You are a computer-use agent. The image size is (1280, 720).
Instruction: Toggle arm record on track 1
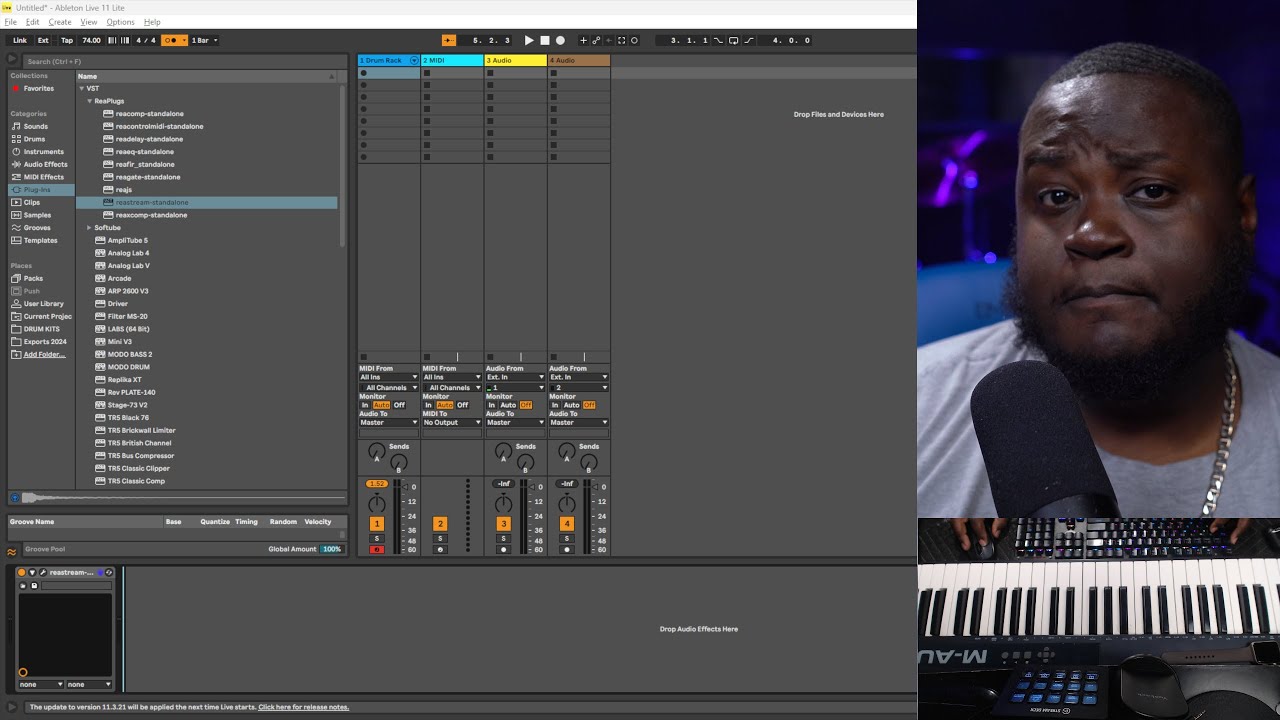click(x=377, y=550)
